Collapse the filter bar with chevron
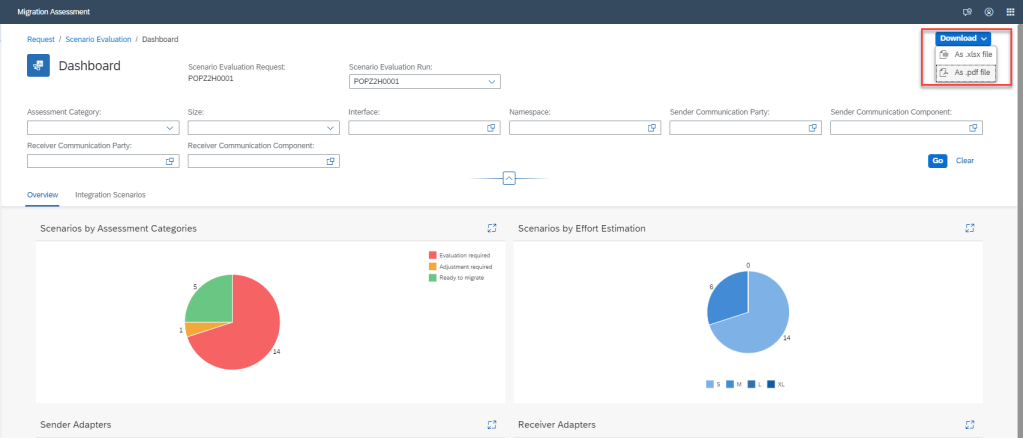This screenshot has width=1023, height=438. tap(509, 178)
